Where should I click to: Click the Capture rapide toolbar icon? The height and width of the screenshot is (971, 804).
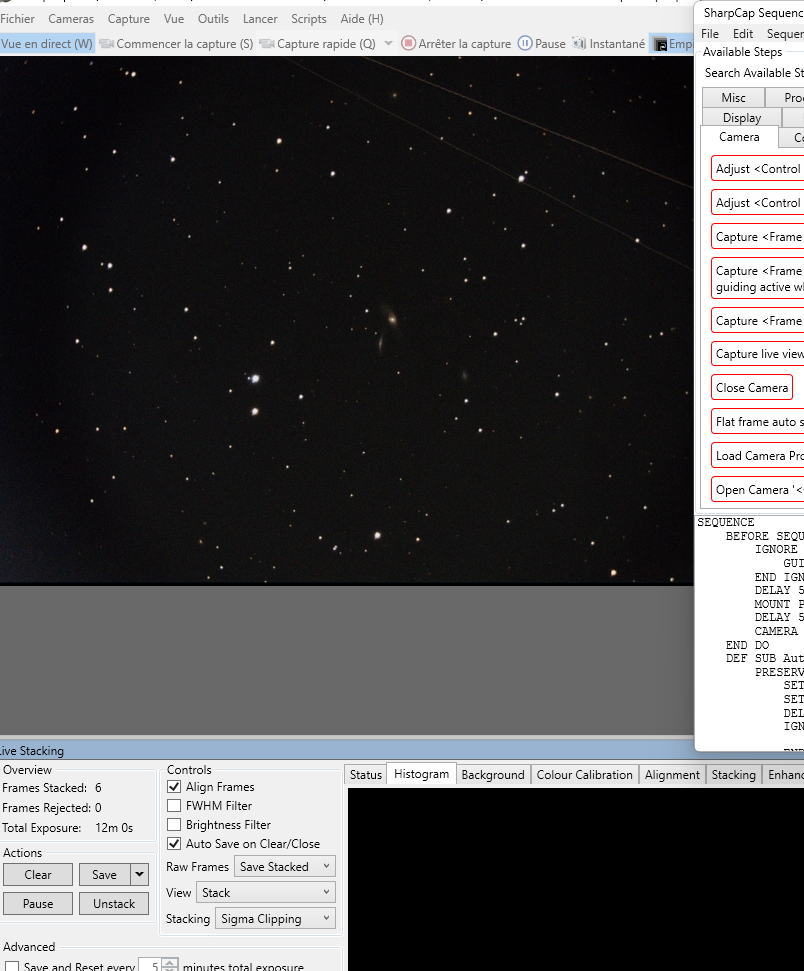pyautogui.click(x=267, y=44)
